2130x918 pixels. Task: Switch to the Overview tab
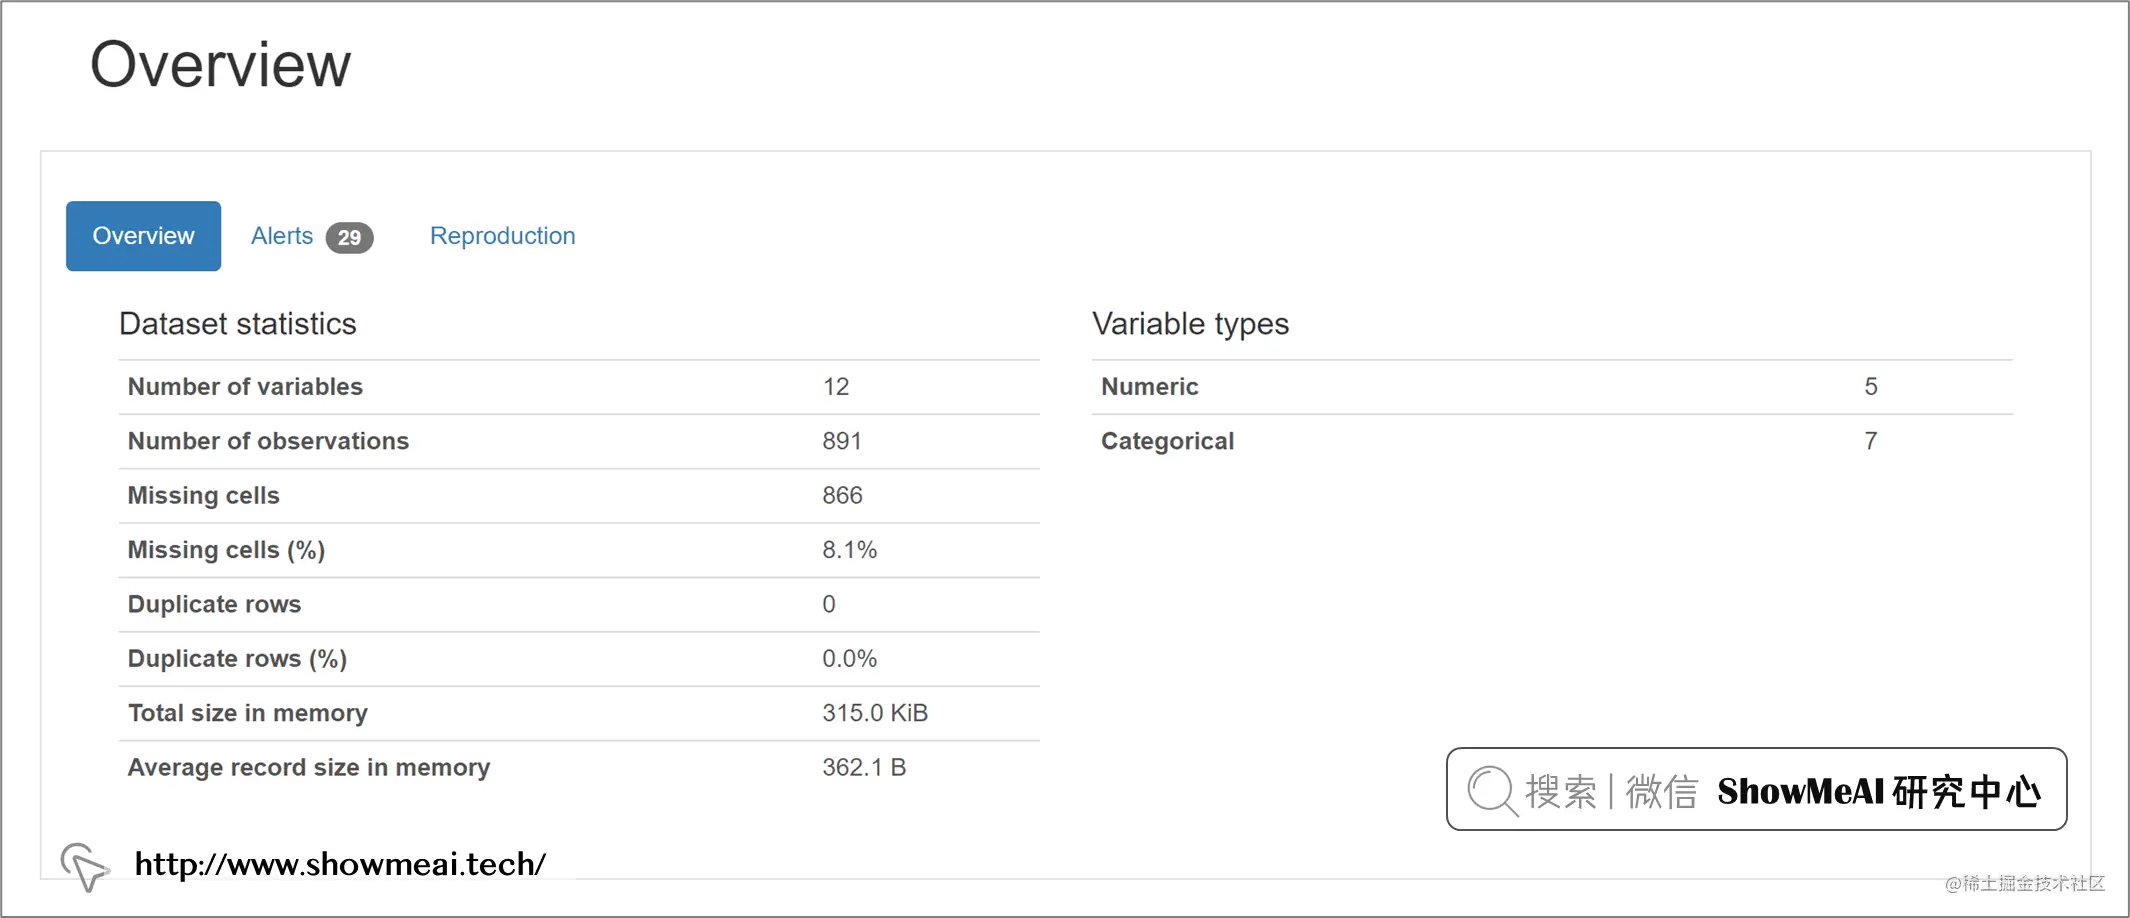pos(144,236)
